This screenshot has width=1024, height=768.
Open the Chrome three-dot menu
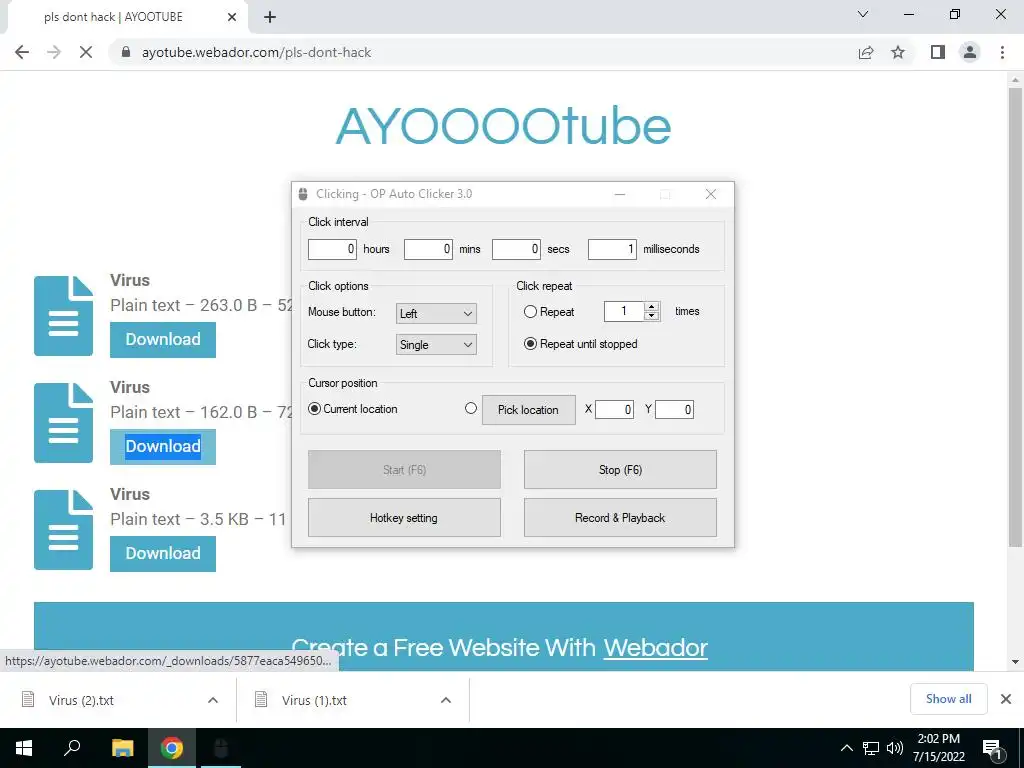coord(1002,52)
